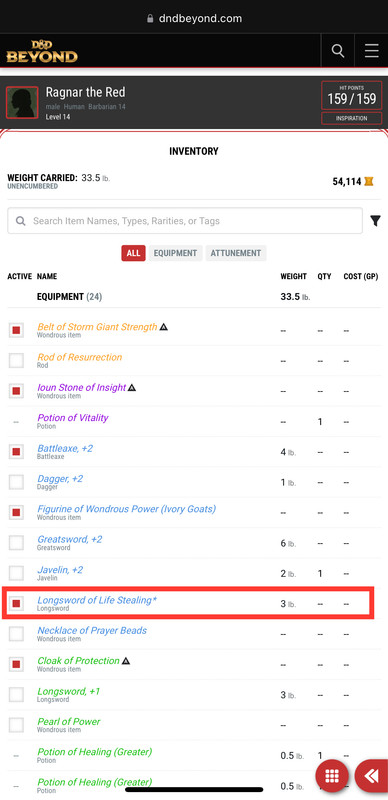Equip the Javelin, +2 checkbox
Image resolution: width=388 pixels, height=800 pixels.
click(16, 573)
